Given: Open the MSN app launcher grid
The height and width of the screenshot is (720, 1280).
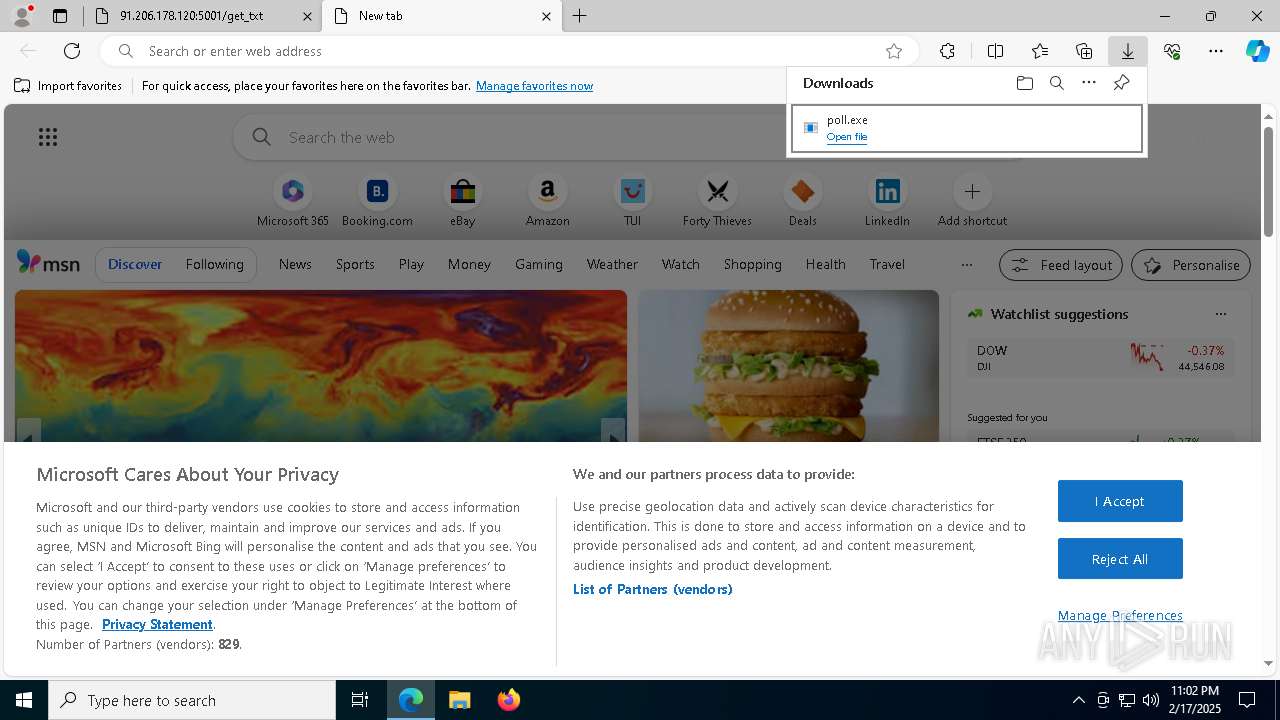Looking at the screenshot, I should 48,137.
